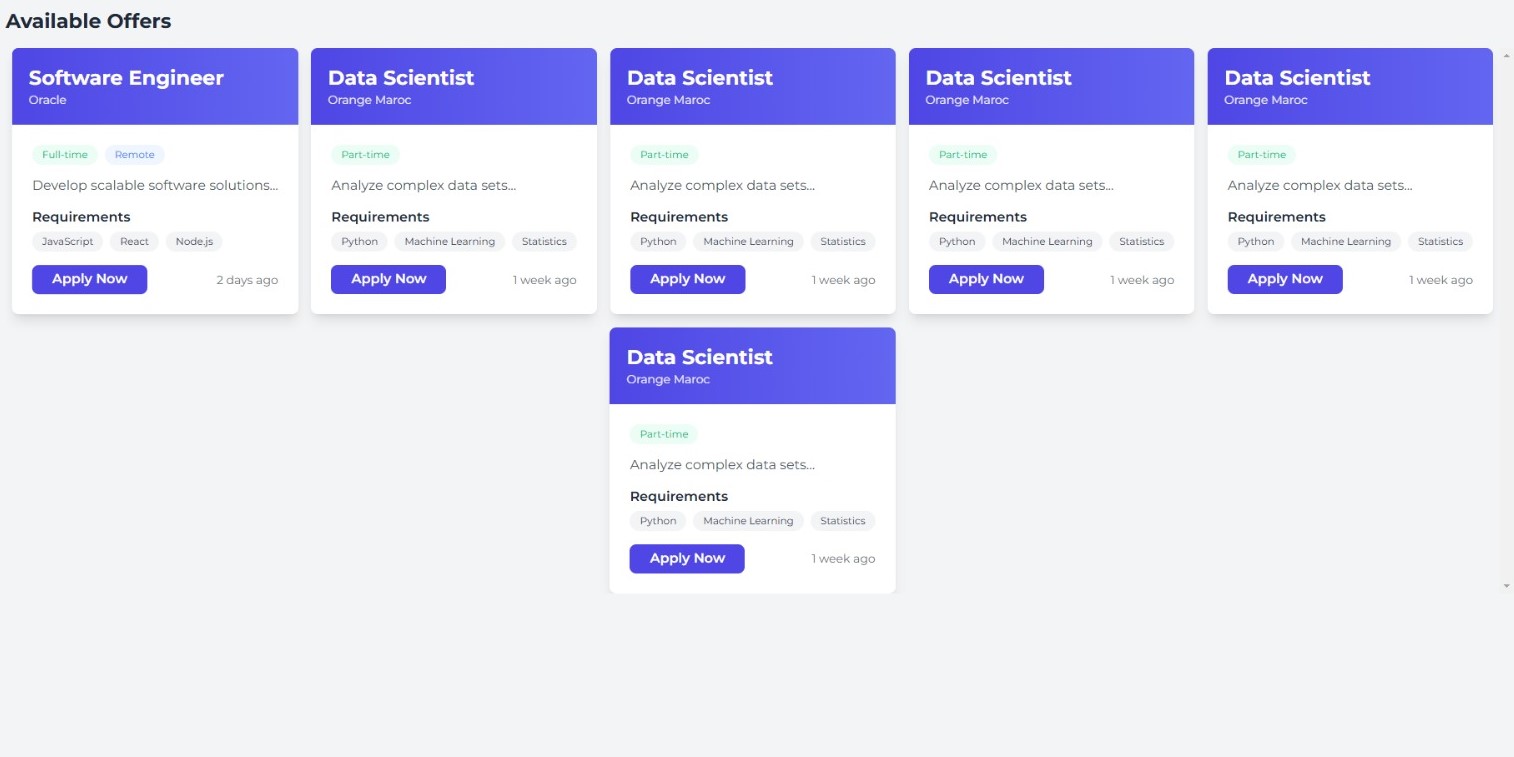Screen dimensions: 1514x757
Task: Click Apply Now on the fourth Data Scientist card
Action: point(986,279)
